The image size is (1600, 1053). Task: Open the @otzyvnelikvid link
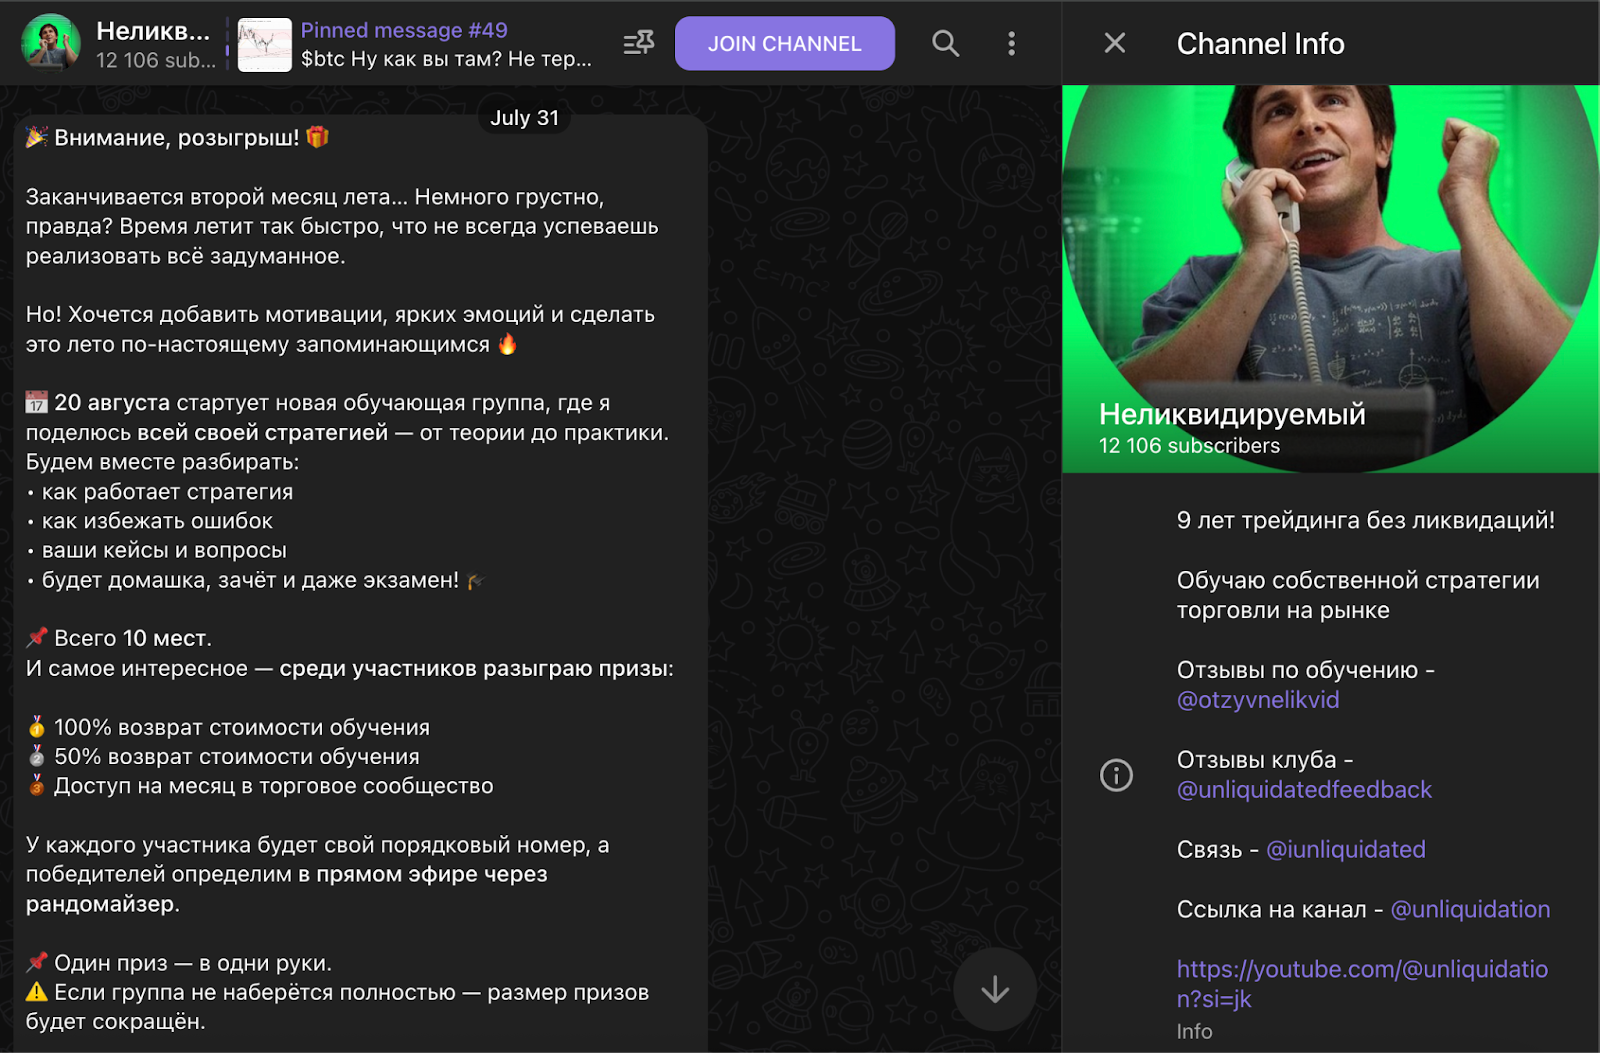(x=1257, y=700)
